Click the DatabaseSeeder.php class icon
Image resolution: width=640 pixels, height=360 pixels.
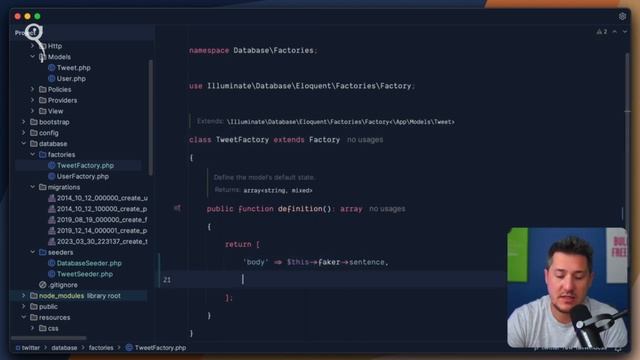point(51,263)
